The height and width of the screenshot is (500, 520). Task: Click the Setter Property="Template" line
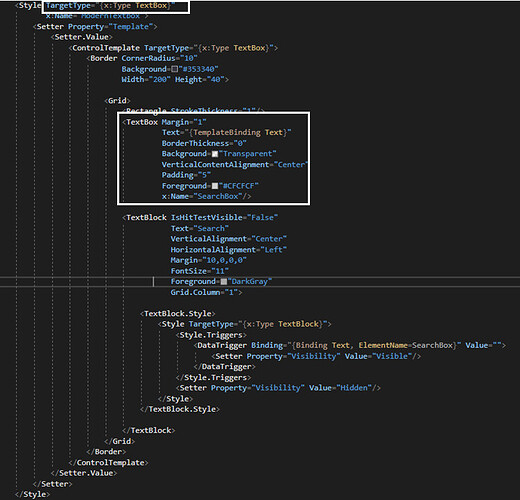click(95, 27)
